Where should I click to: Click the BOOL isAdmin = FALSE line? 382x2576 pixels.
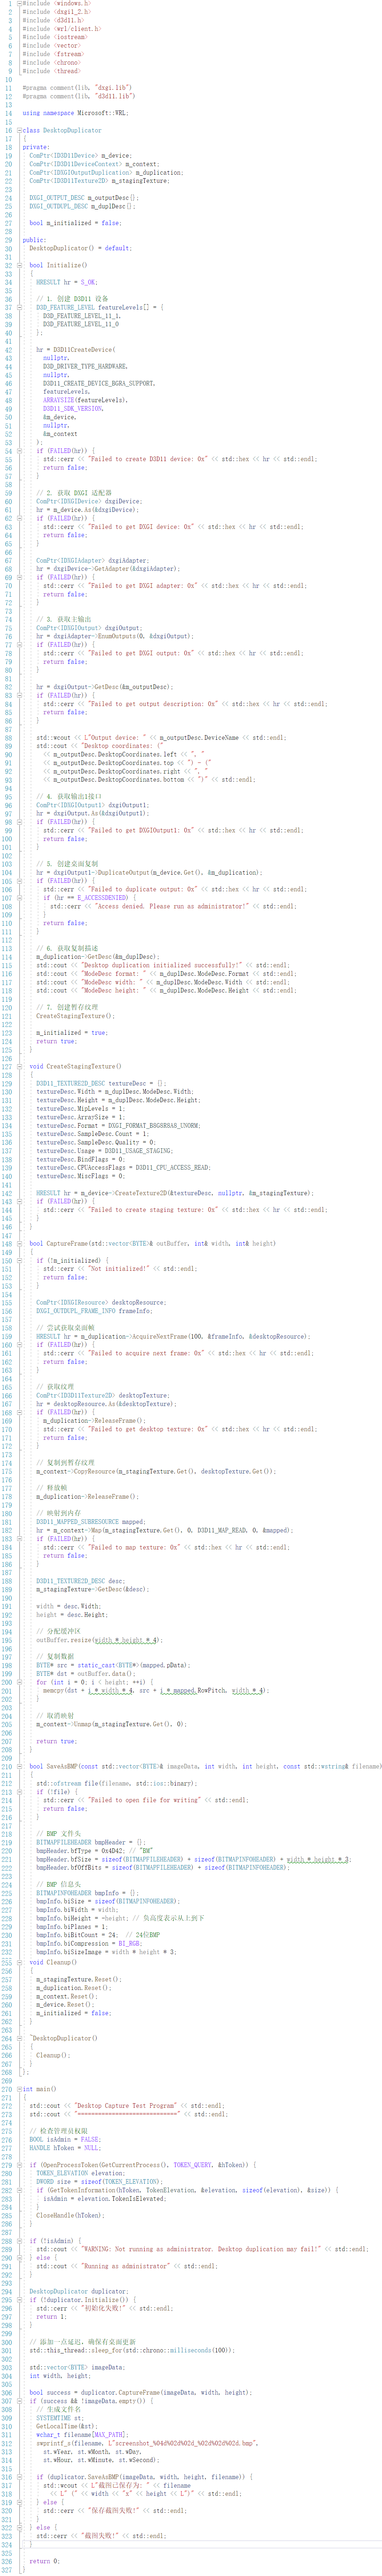(x=65, y=2139)
